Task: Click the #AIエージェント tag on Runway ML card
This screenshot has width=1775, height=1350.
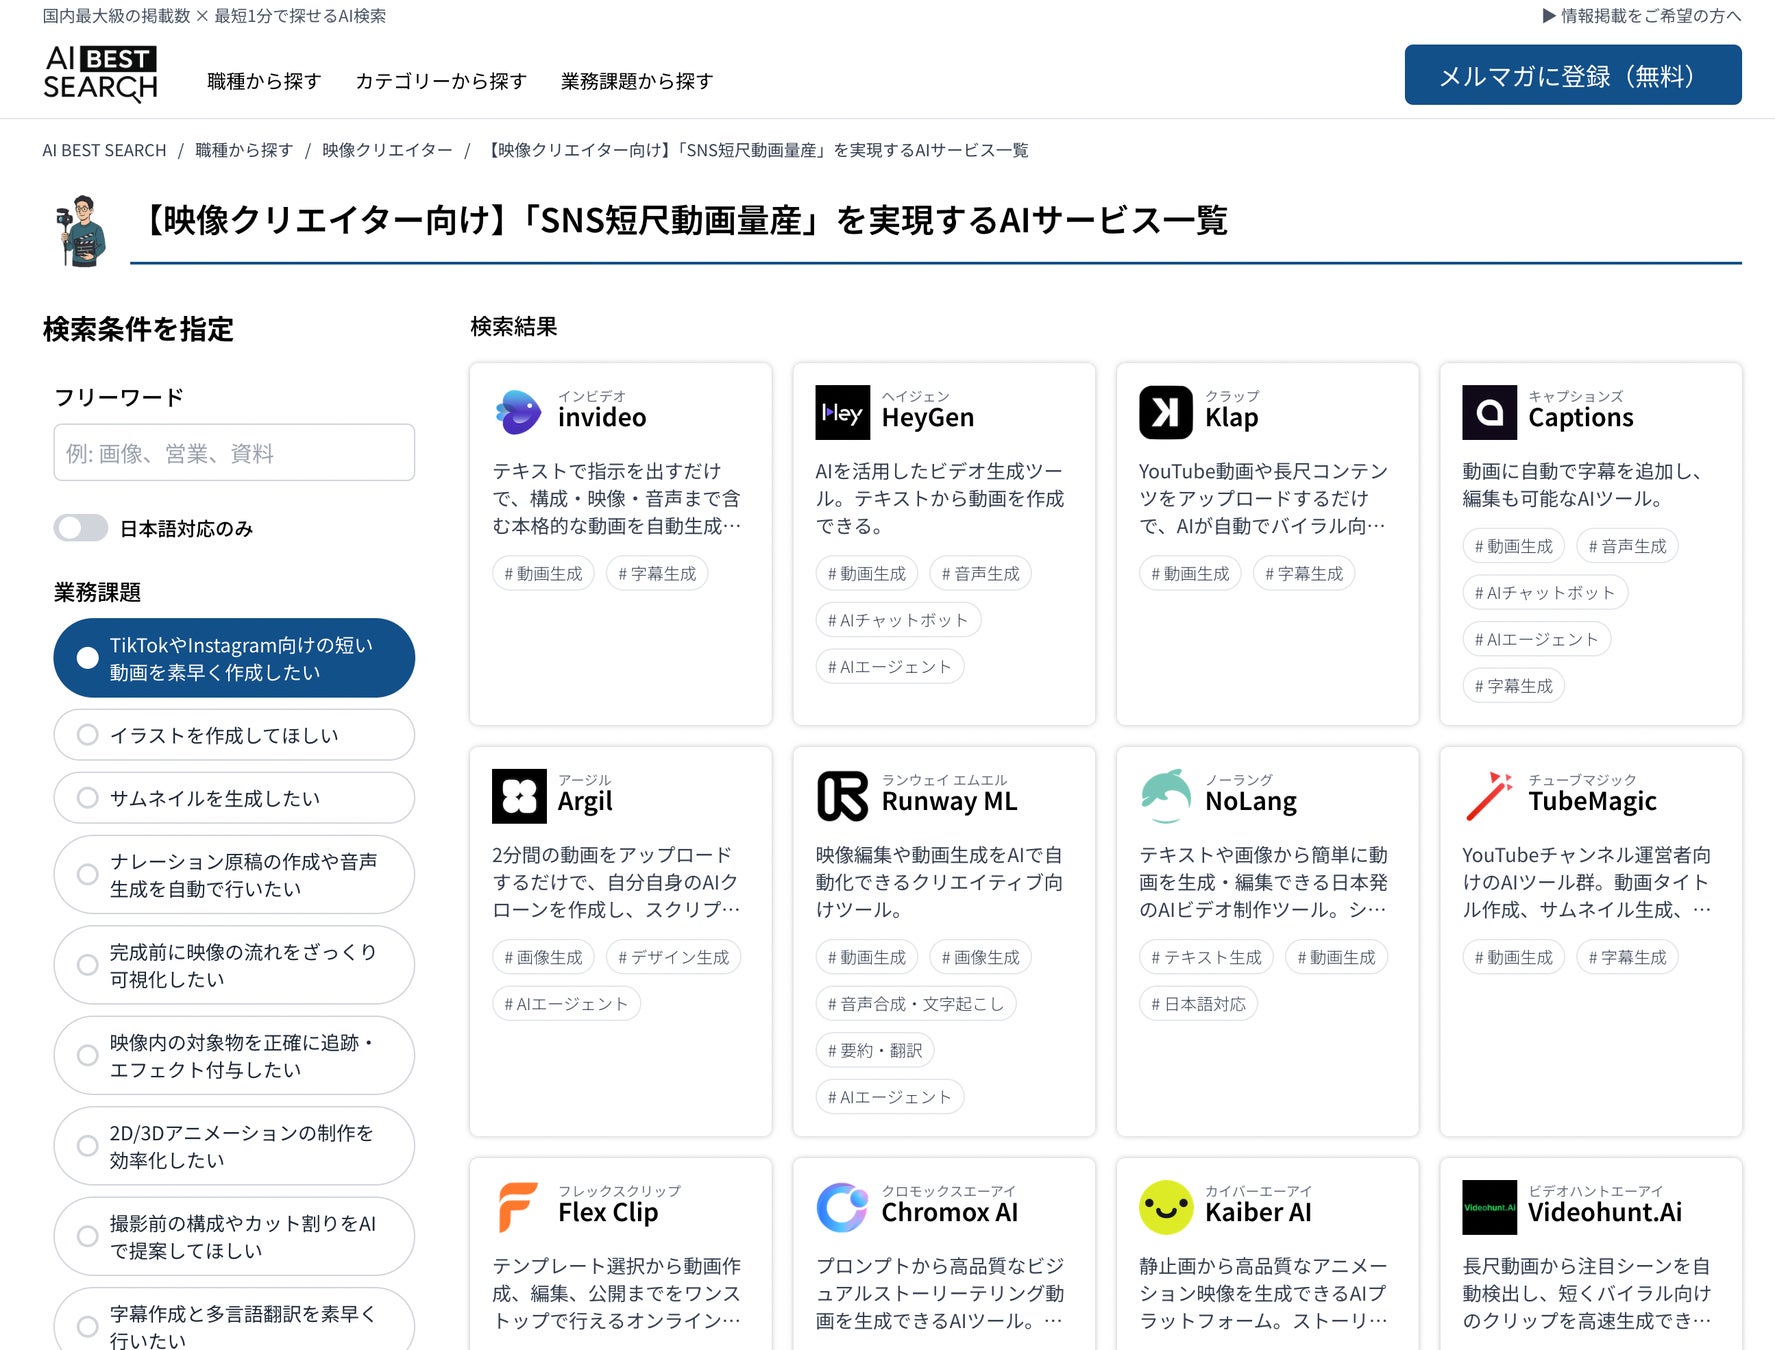Action: click(x=890, y=1097)
